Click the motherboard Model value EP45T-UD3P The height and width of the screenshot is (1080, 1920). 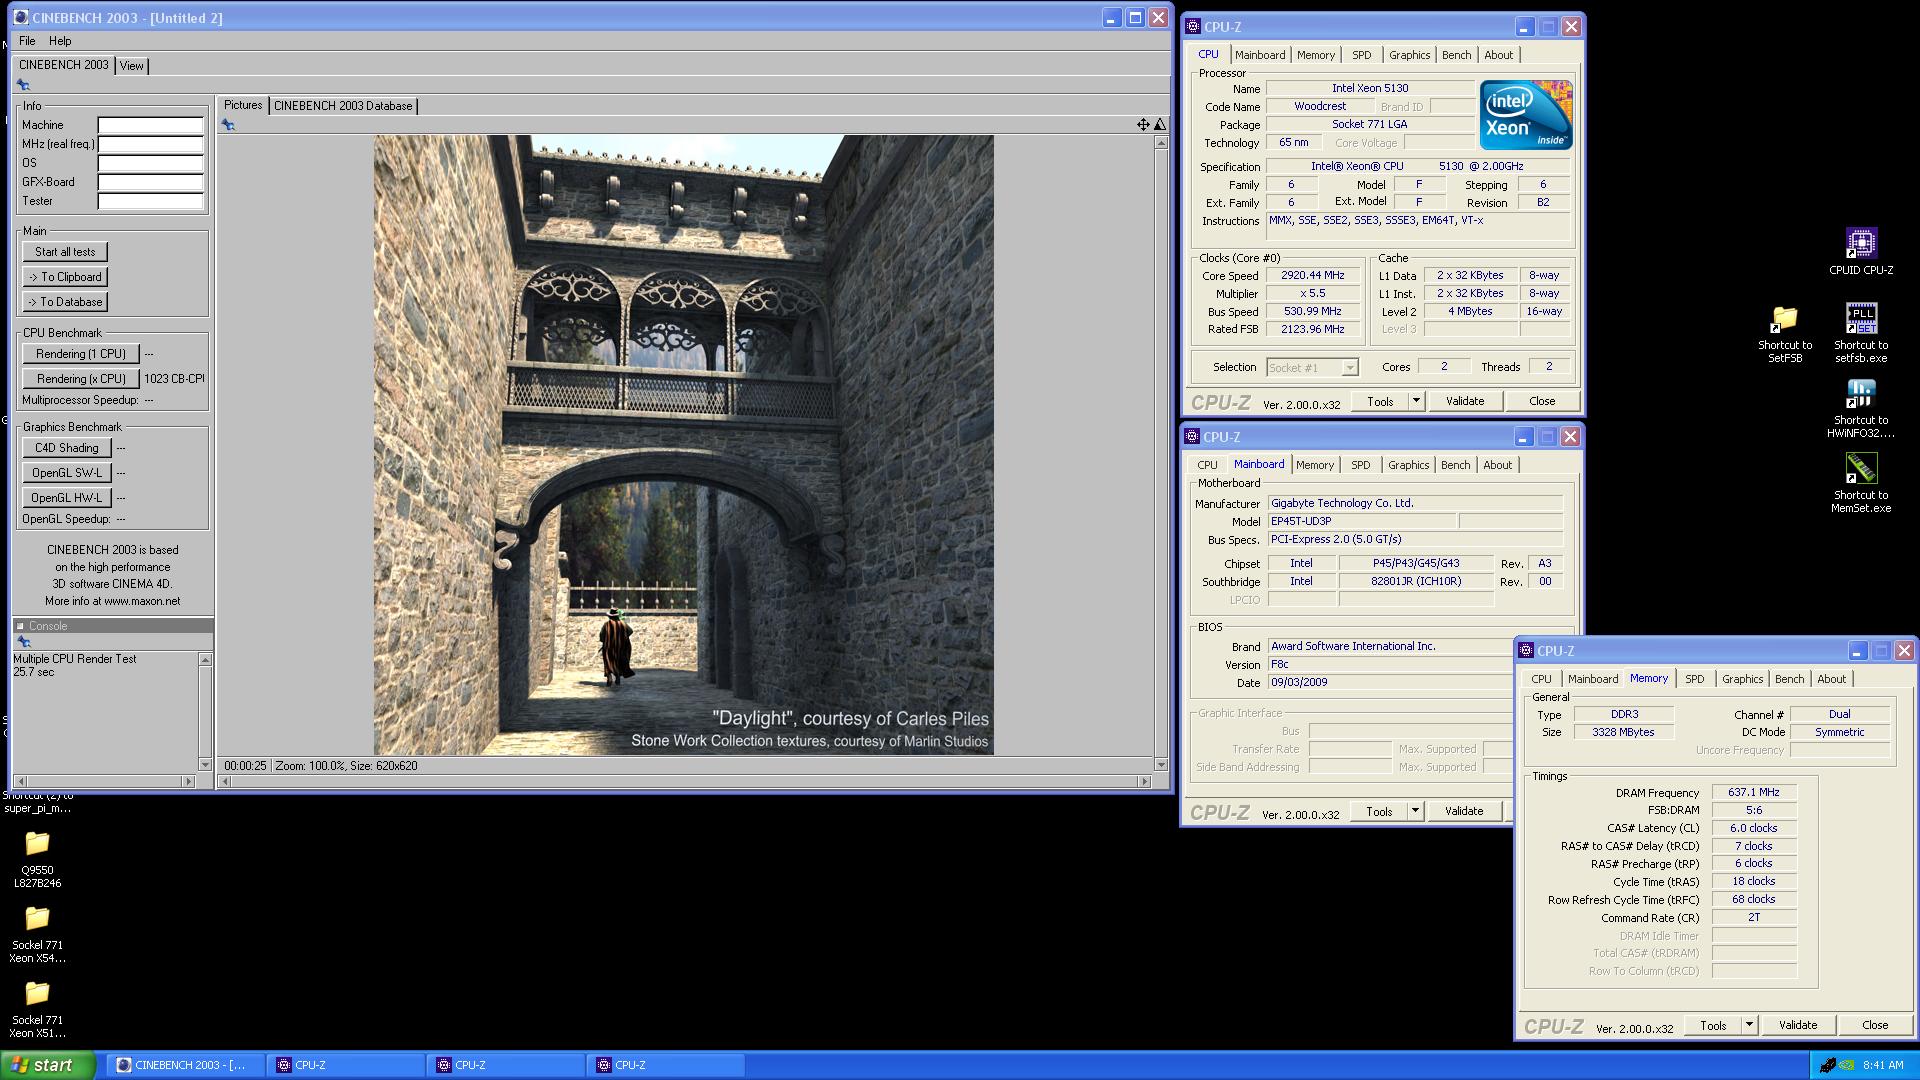click(x=1361, y=521)
